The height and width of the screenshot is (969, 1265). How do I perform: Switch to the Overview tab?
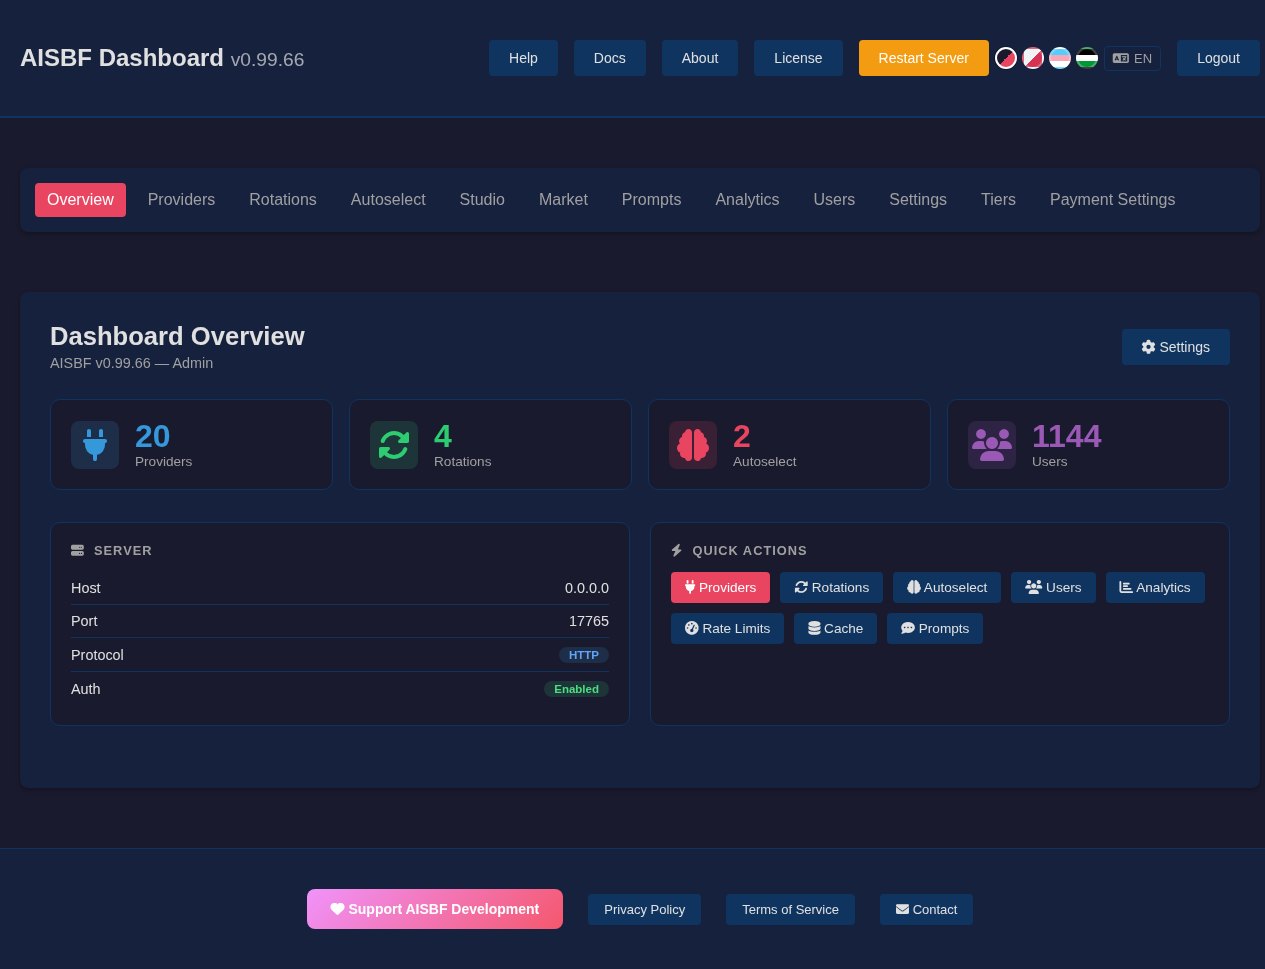tap(80, 200)
